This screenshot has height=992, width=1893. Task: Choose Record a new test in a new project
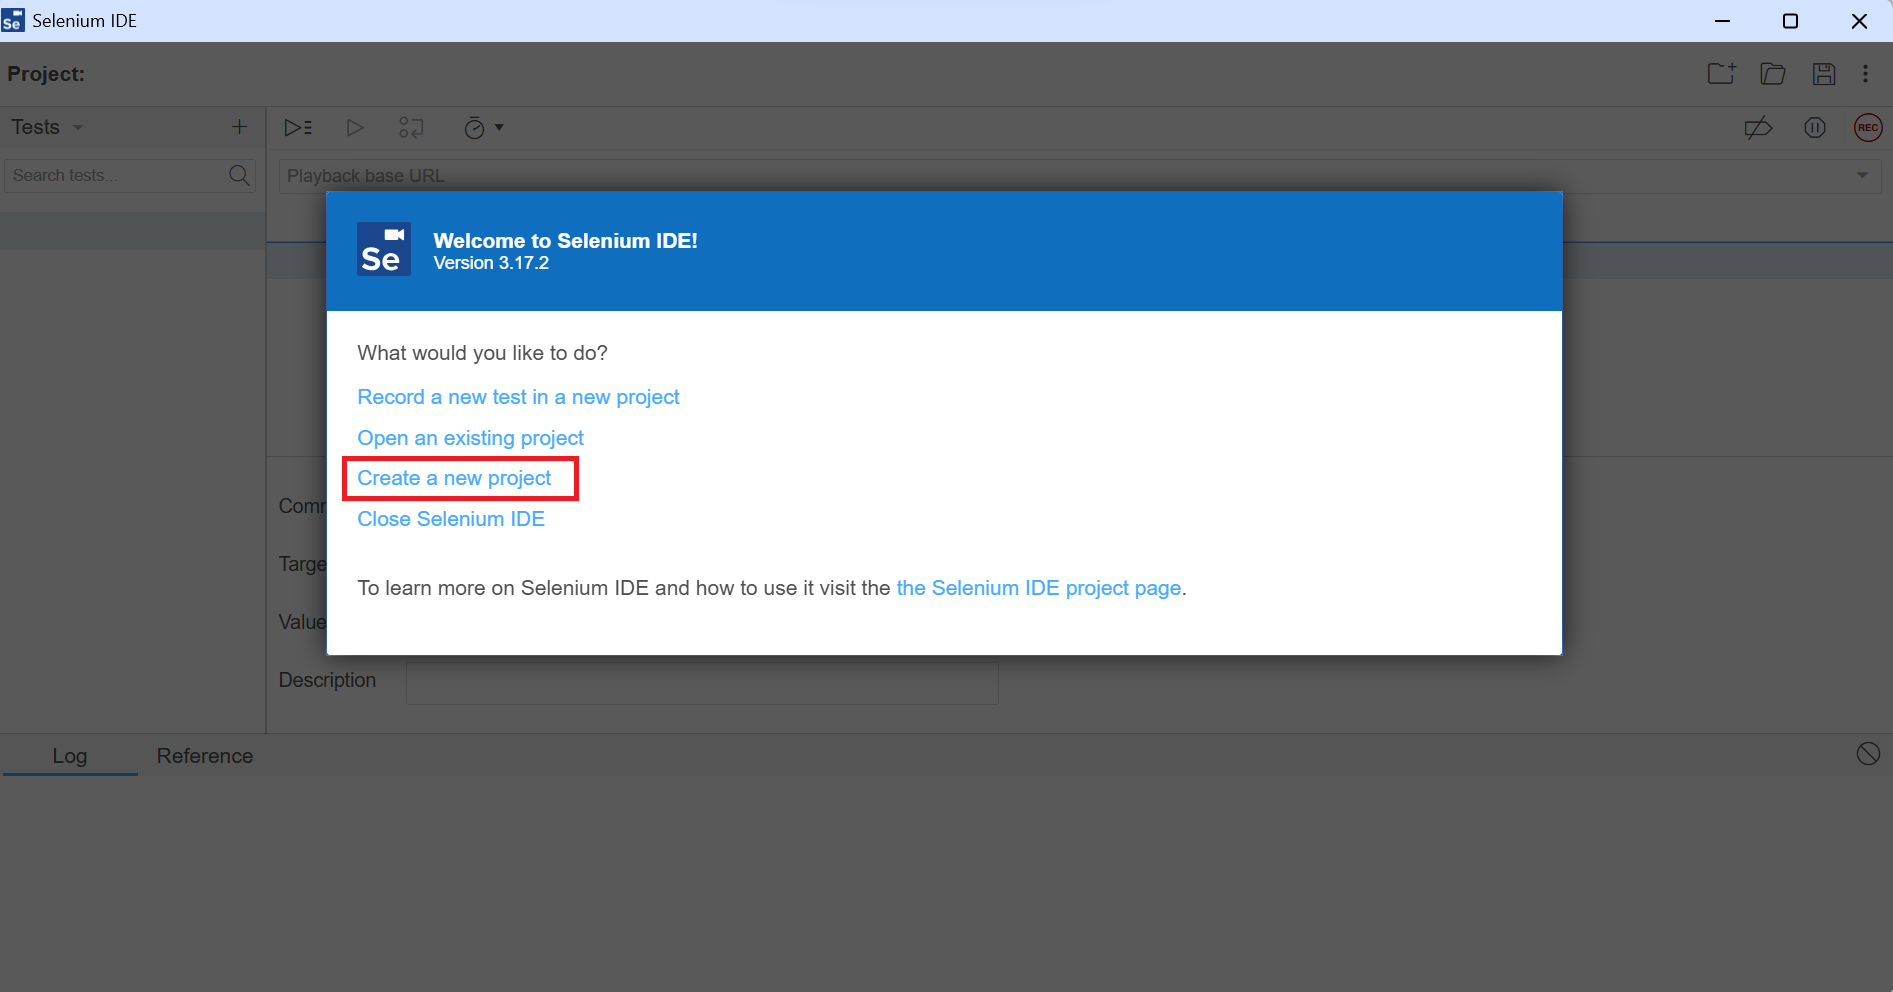pyautogui.click(x=518, y=397)
